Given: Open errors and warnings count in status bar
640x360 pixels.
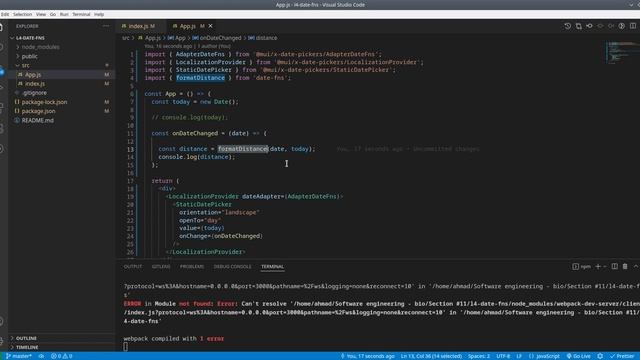Looking at the screenshot, I should click(62, 356).
